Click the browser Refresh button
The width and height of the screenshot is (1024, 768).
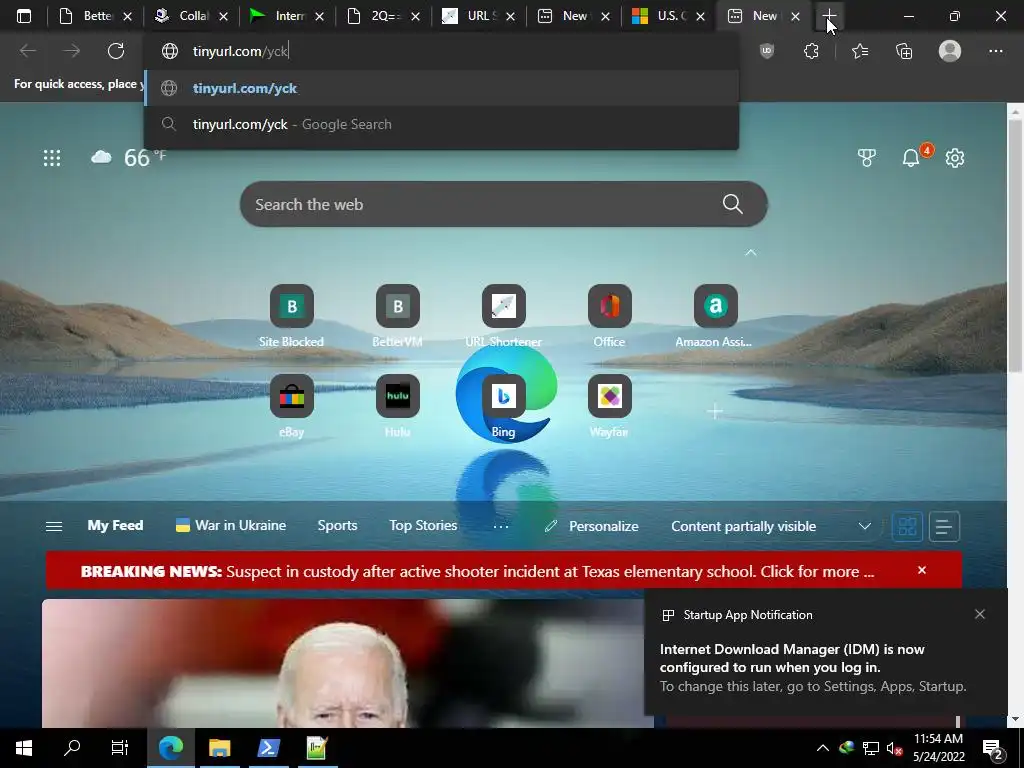116,51
